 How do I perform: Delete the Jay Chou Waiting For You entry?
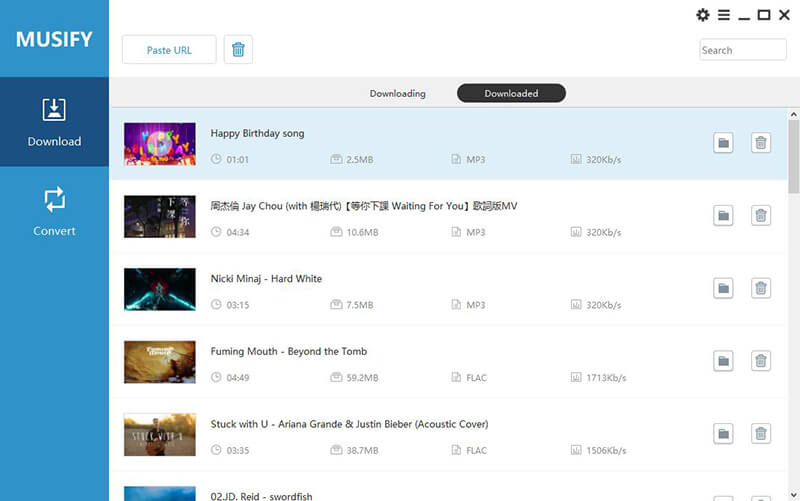[761, 216]
